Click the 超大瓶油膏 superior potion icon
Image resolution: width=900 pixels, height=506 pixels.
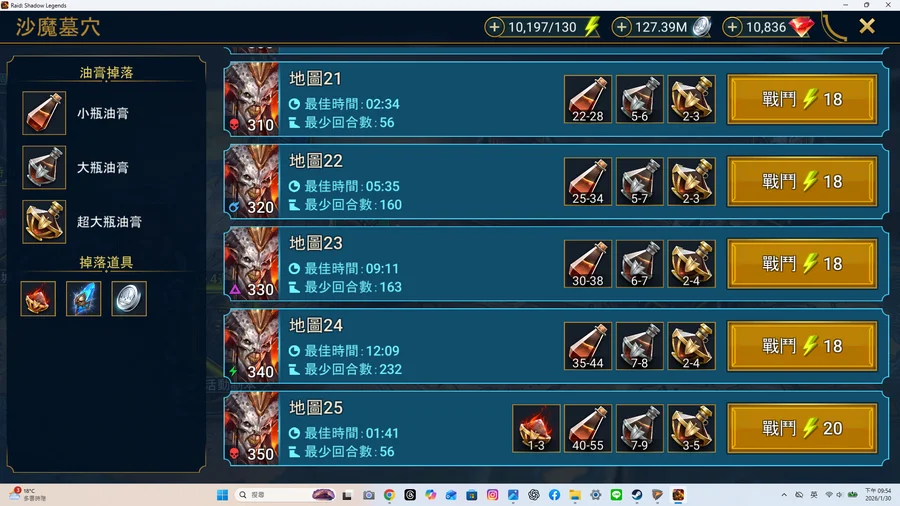point(44,222)
